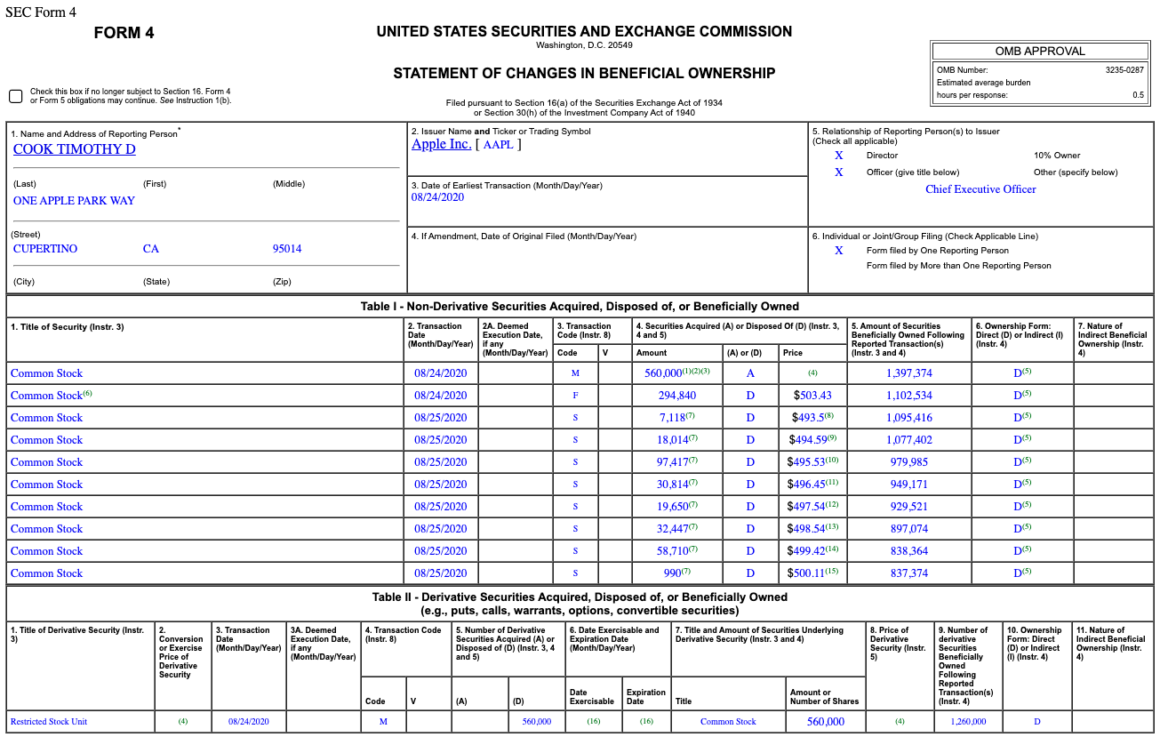Toggle the Form filed by One Reporting Person mark
Screen dimensions: 1160x737
838,250
